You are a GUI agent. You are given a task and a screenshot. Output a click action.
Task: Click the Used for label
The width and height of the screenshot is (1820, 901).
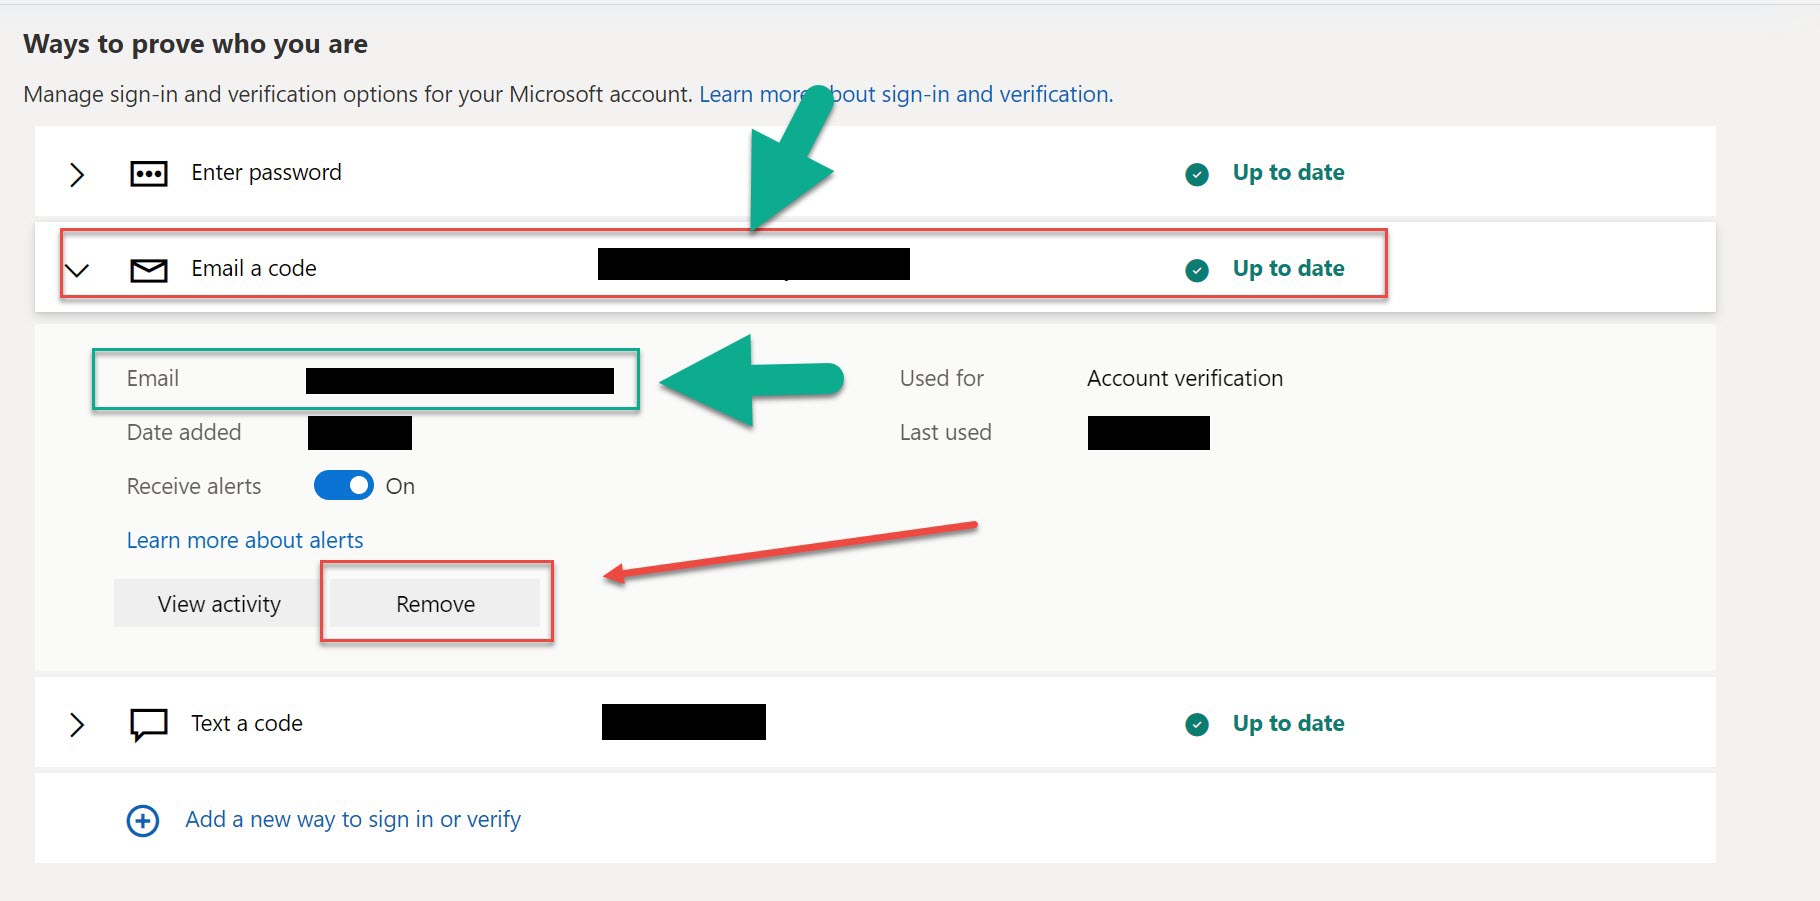click(942, 378)
